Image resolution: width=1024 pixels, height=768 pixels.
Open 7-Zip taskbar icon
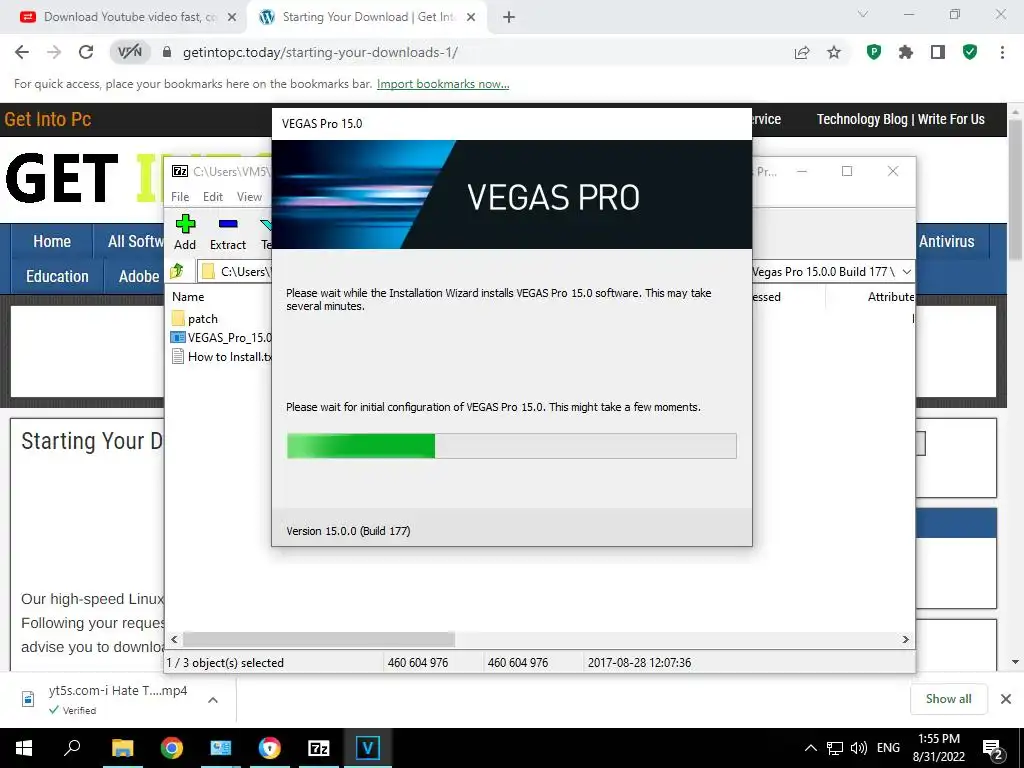coord(318,748)
